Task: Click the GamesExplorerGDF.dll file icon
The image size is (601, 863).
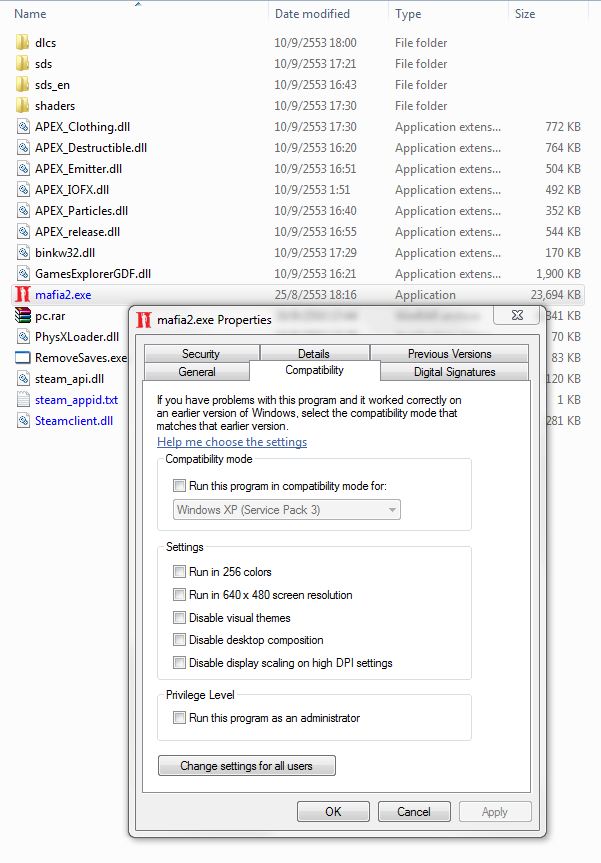Action: click(23, 274)
